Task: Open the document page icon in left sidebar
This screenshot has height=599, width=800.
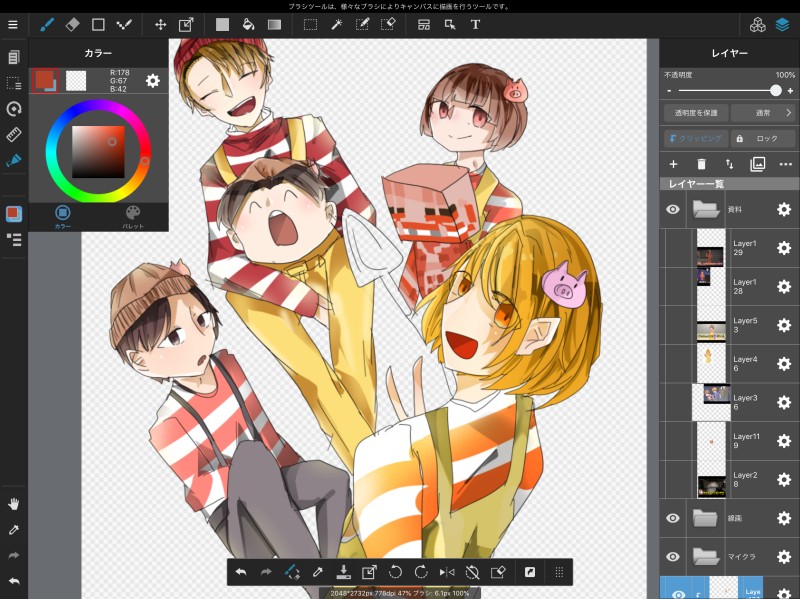Action: [x=14, y=57]
